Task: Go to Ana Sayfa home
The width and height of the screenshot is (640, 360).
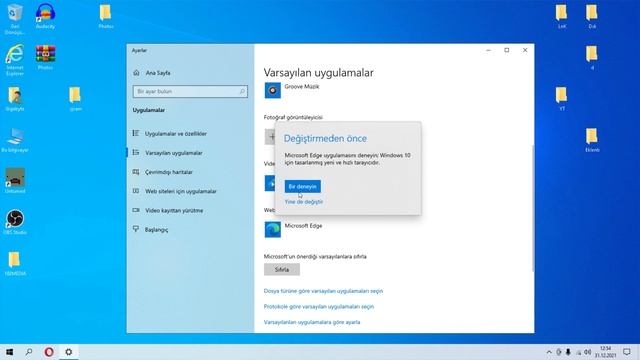Action: (152, 73)
